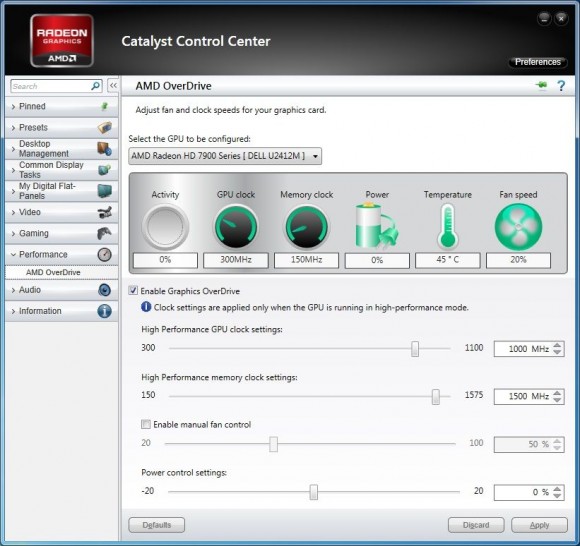Increase memory clock MHz with up arrow
This screenshot has width=580, height=546.
pyautogui.click(x=557, y=393)
